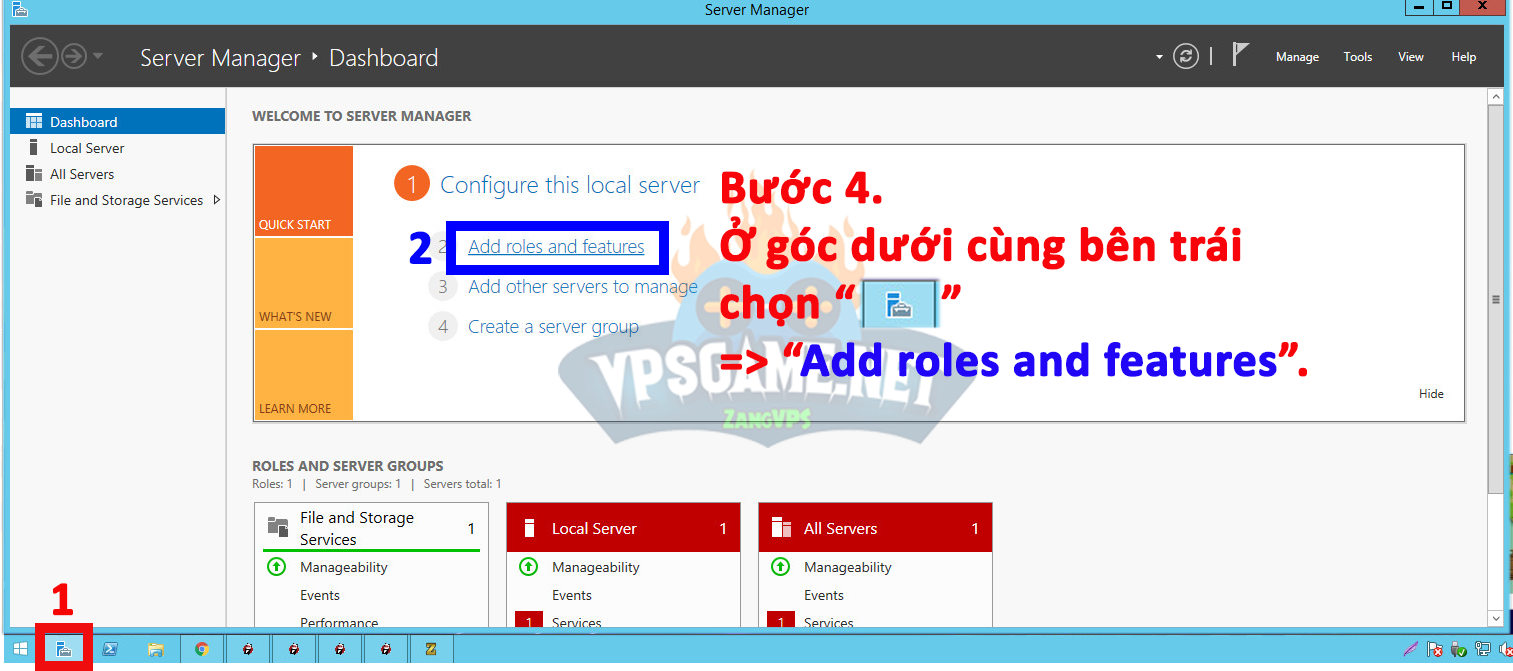Click the back navigation arrow
Image resolution: width=1513 pixels, height=671 pixels.
click(x=39, y=56)
